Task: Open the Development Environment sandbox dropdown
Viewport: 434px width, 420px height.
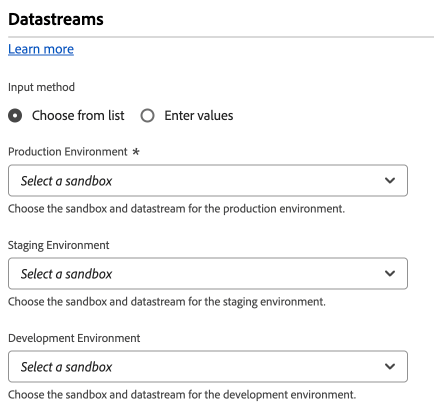Action: (x=208, y=367)
